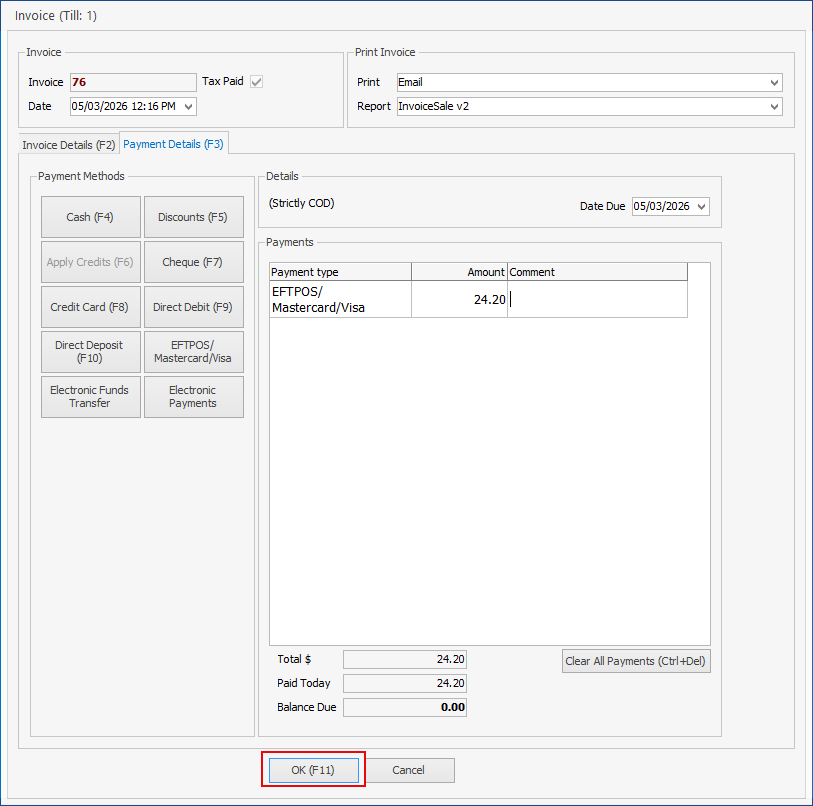The height and width of the screenshot is (806, 813).
Task: Click the Balance Due value 0.00
Action: coord(405,707)
